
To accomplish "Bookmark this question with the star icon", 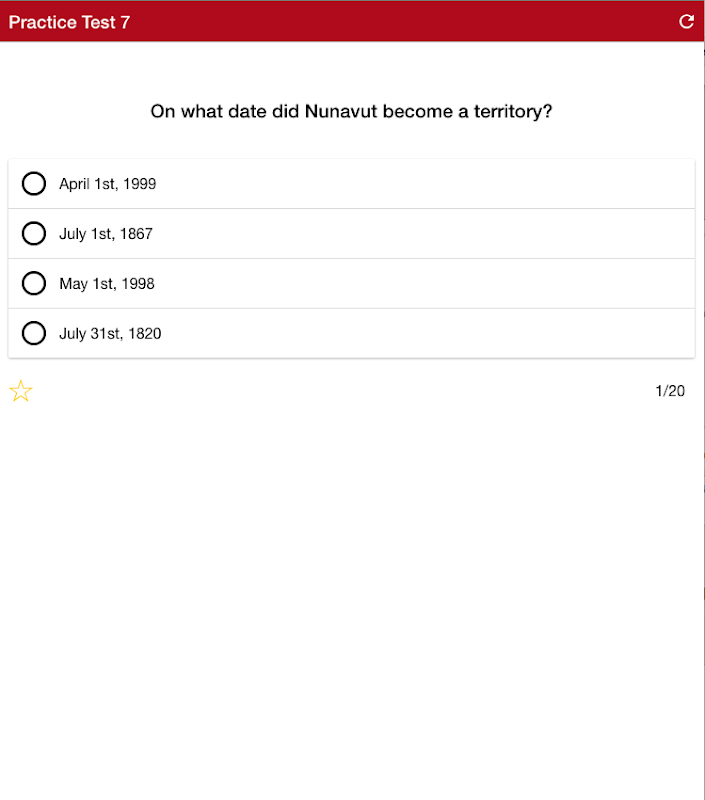I will click(x=20, y=391).
